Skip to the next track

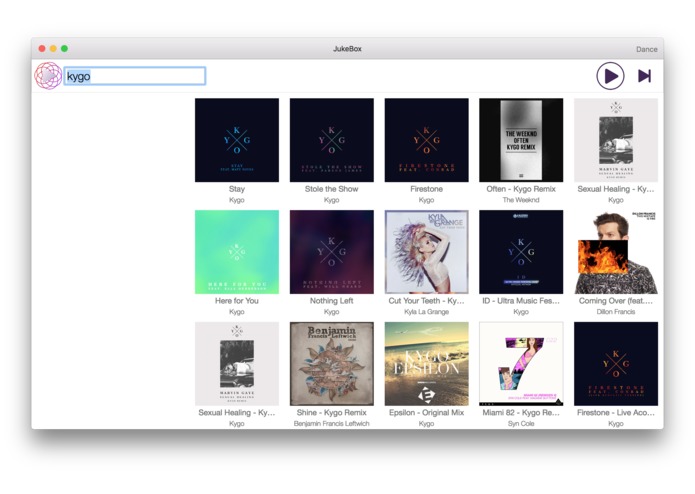point(644,76)
